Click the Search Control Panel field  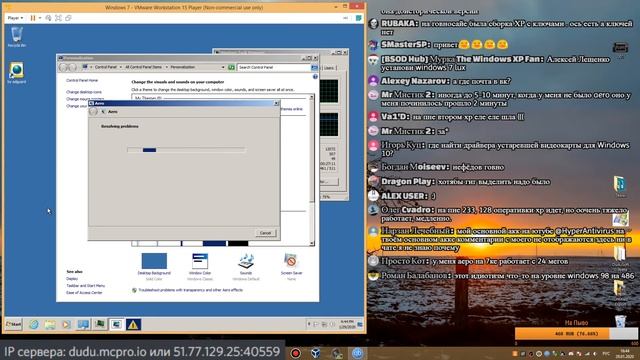[273, 67]
